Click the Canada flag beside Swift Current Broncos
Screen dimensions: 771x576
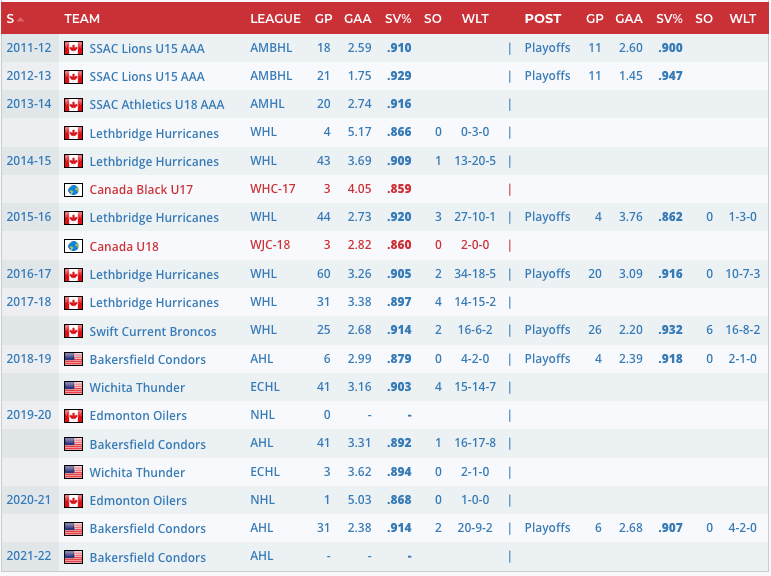72,331
